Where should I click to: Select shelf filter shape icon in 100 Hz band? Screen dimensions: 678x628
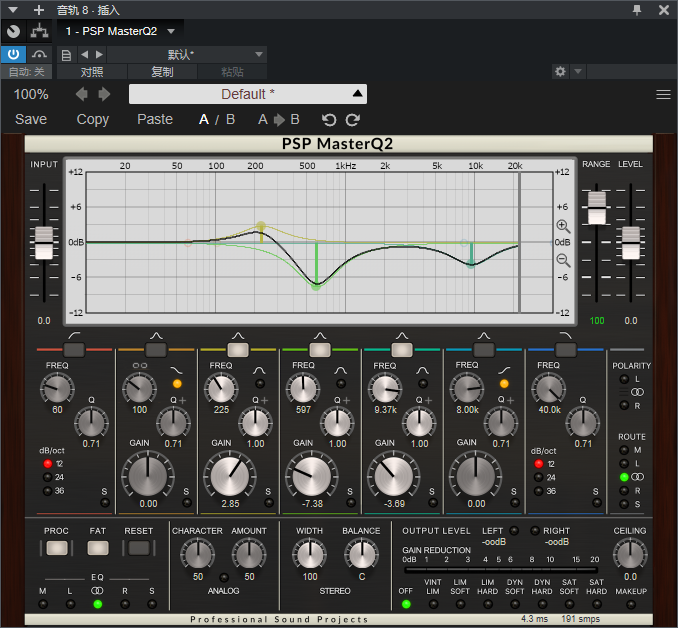click(176, 371)
